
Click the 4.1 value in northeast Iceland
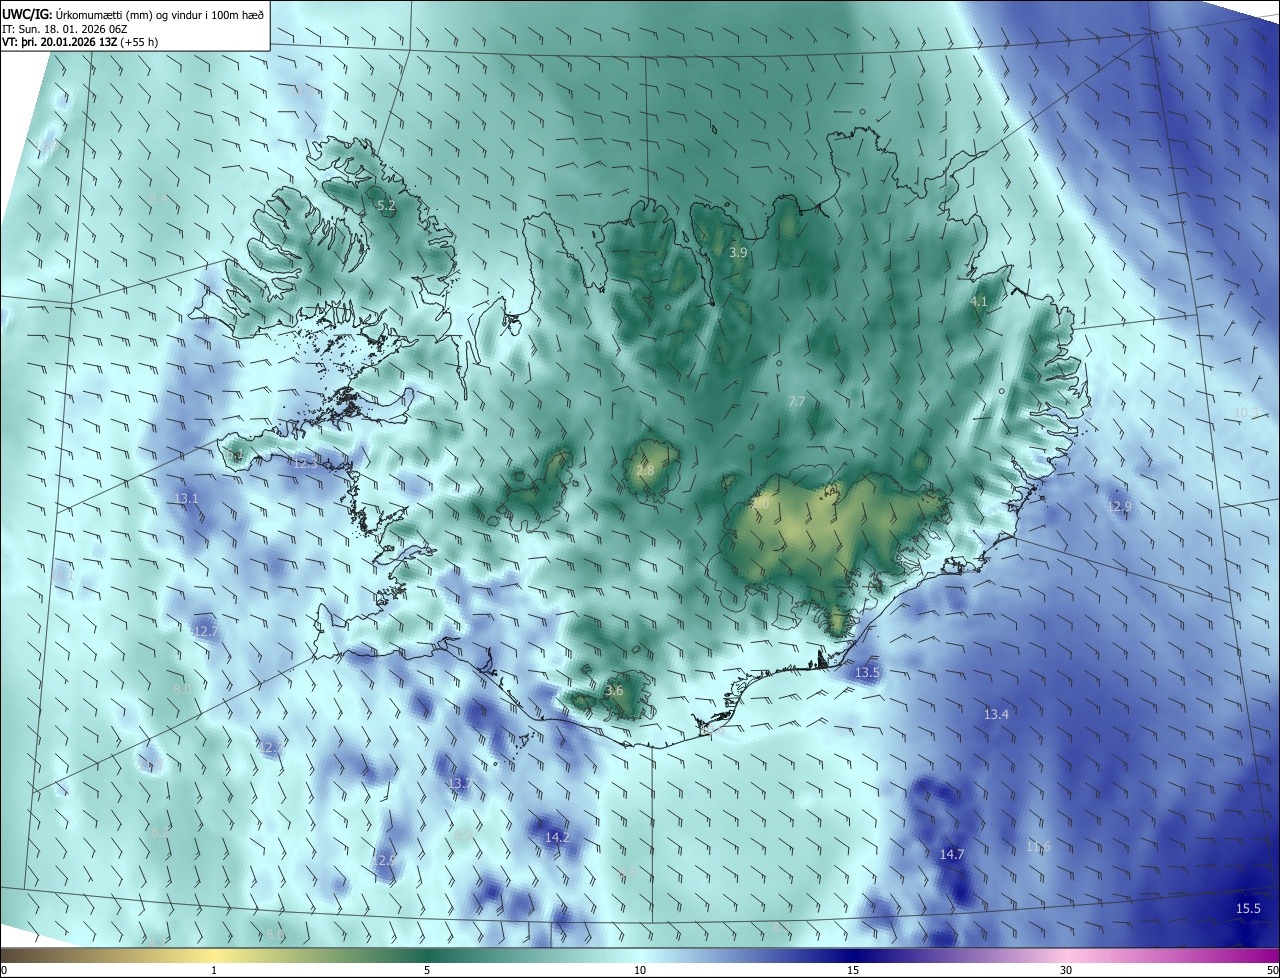tap(978, 301)
